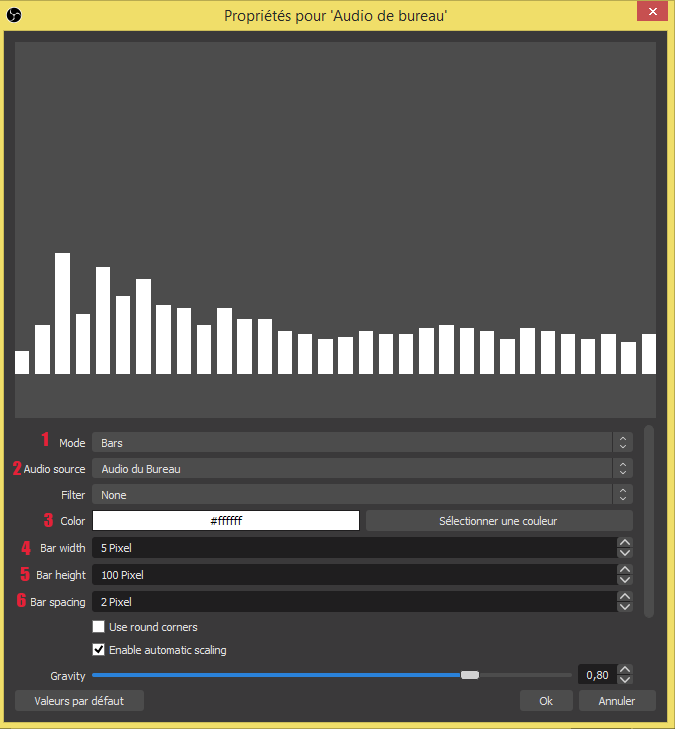Increase Bar height with up arrow
675x729 pixels.
coord(625,570)
